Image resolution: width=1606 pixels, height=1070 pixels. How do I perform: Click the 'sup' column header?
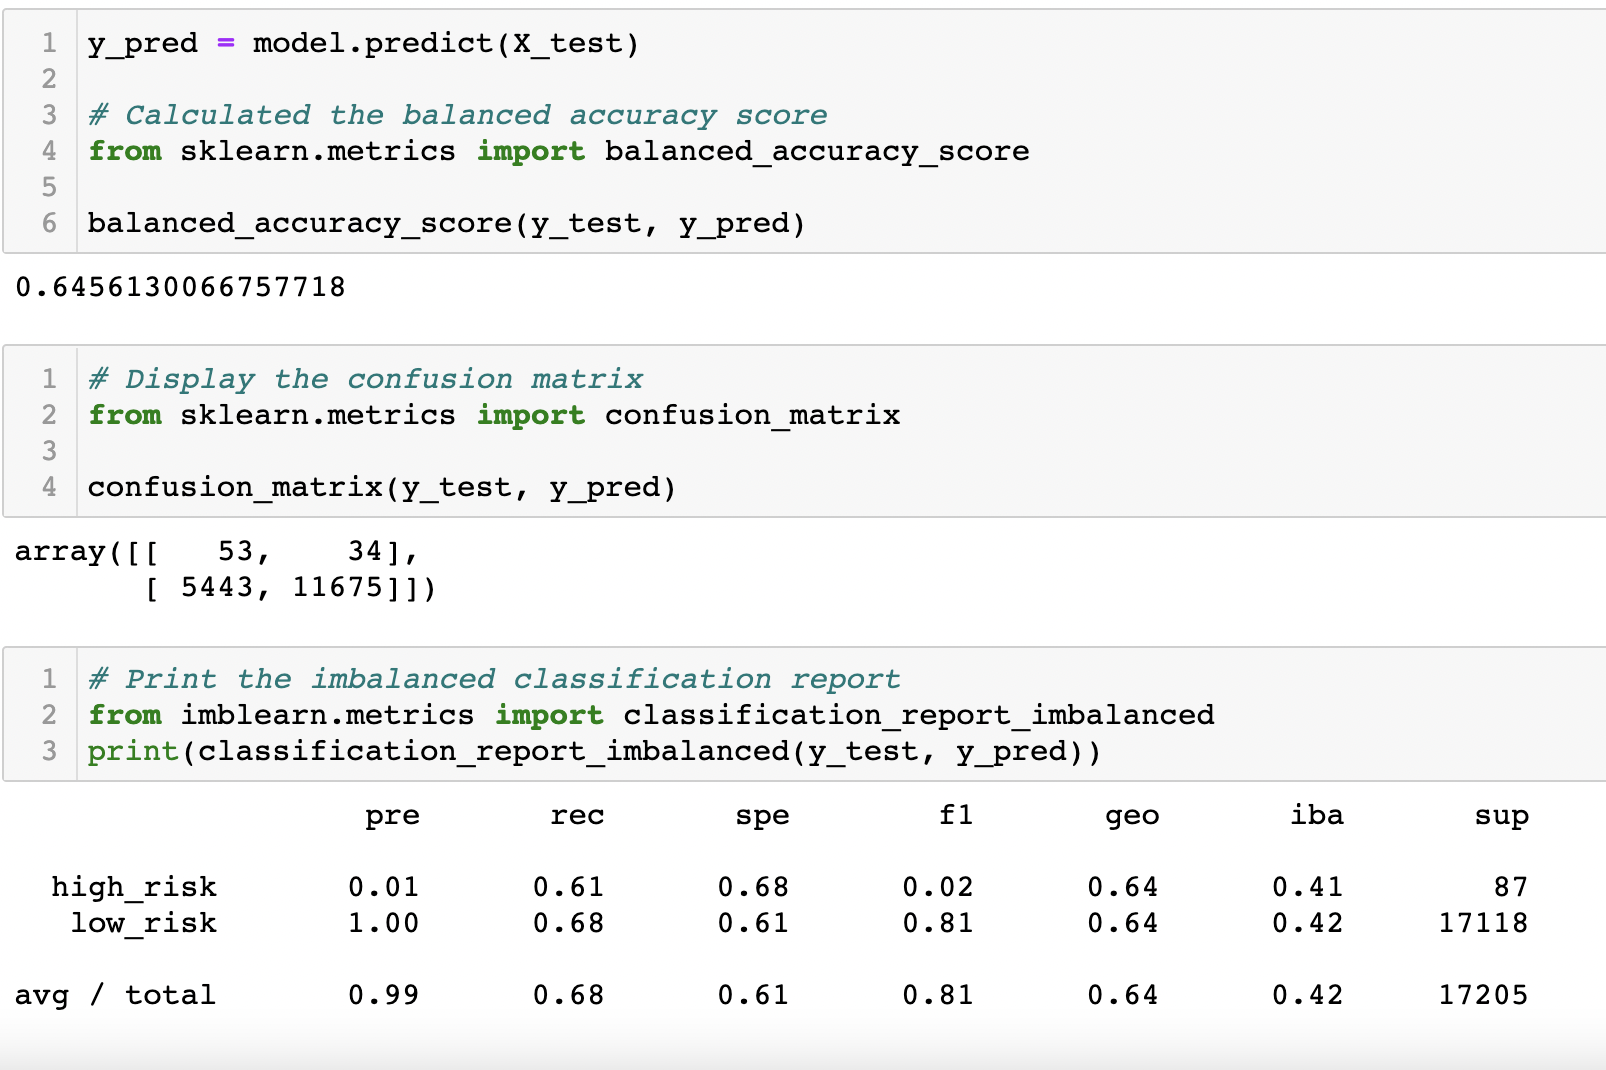click(x=1502, y=817)
